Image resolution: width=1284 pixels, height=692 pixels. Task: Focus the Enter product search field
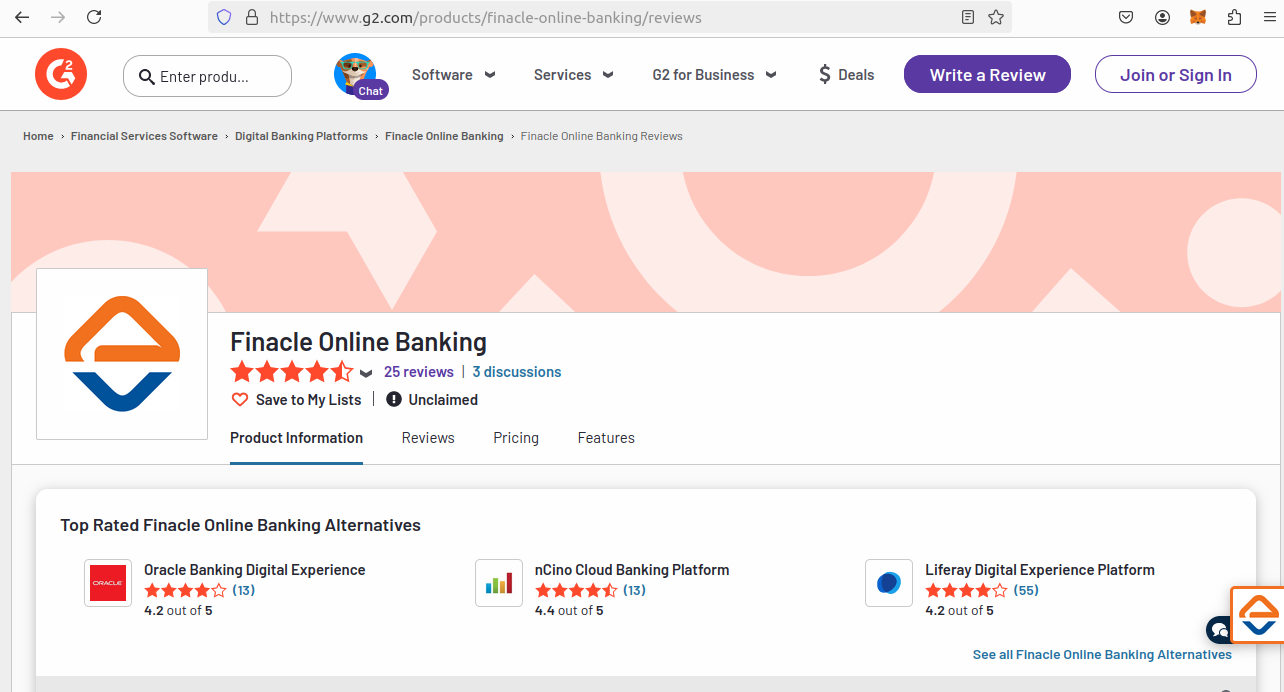[x=207, y=76]
